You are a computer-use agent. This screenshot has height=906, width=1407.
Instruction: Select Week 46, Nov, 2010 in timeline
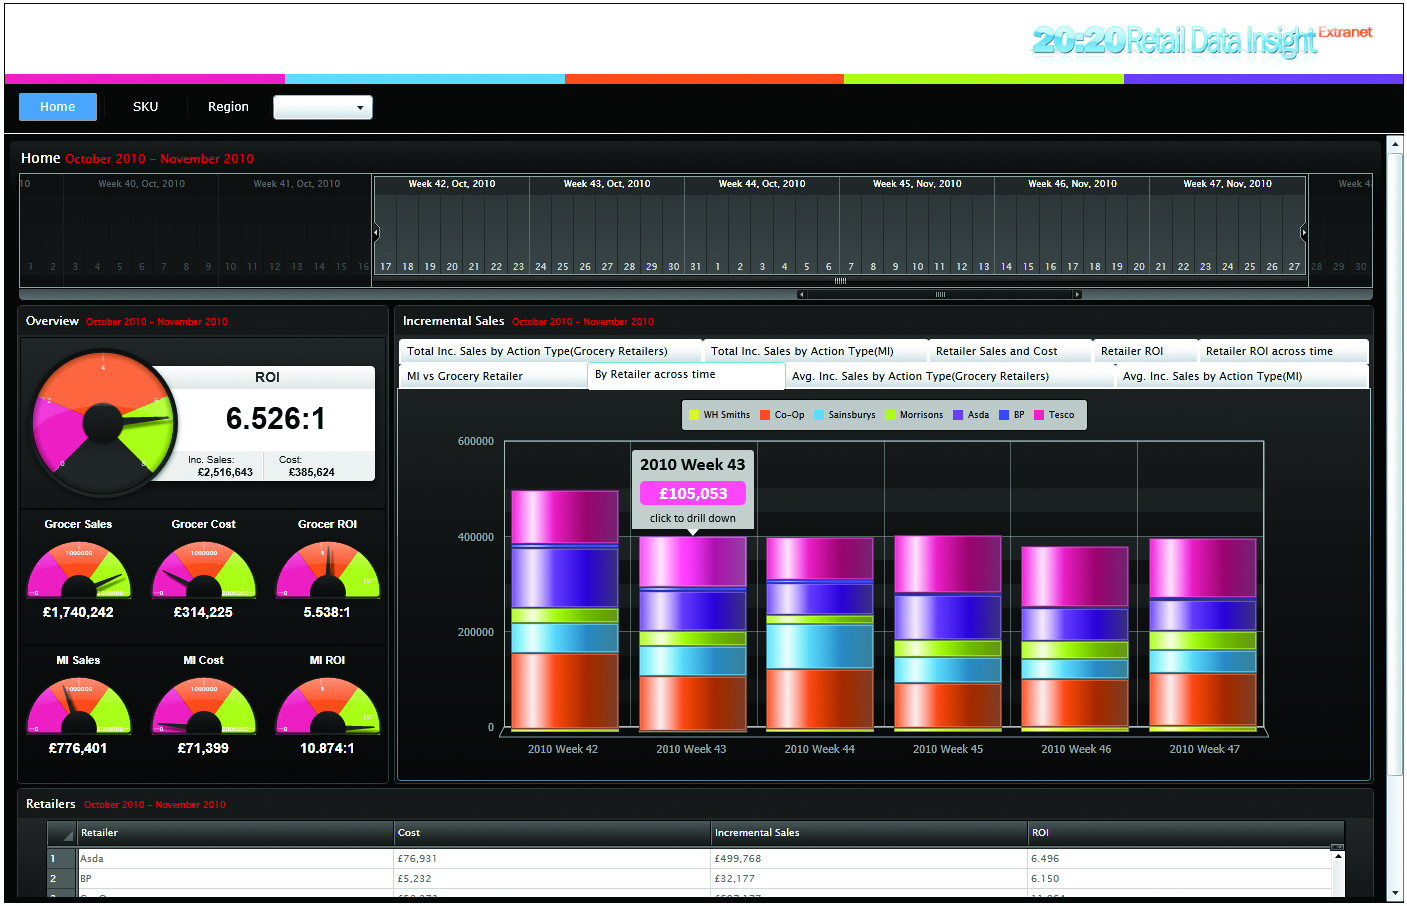[x=1072, y=184]
